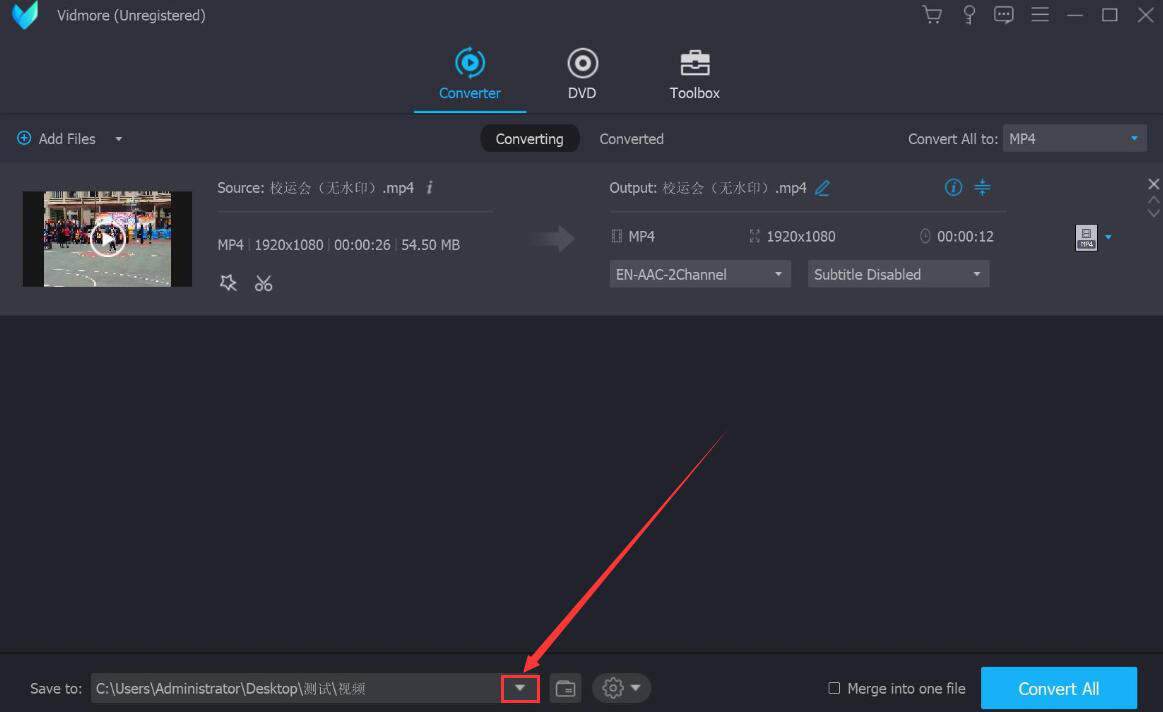Rename output file with pencil icon
Viewport: 1163px width, 712px height.
(x=822, y=188)
